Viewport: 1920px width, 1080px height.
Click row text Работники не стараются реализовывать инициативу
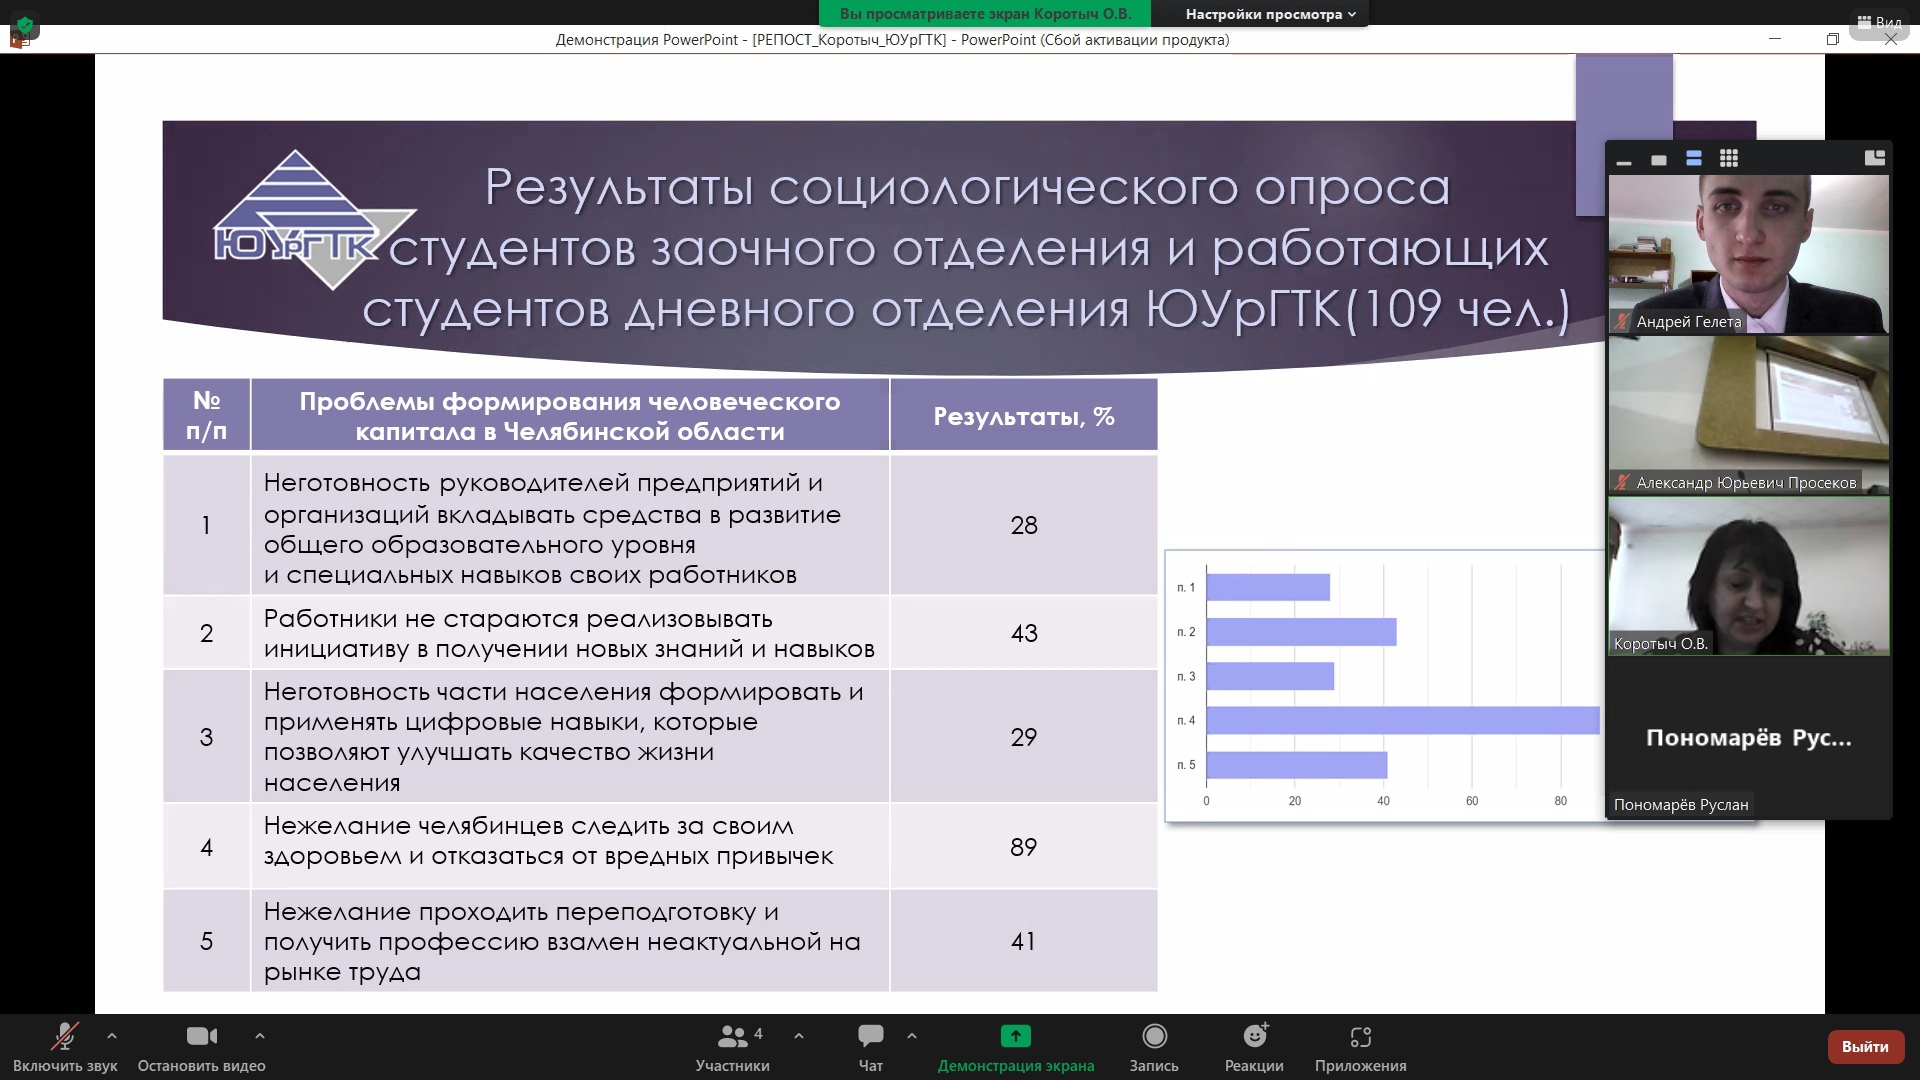click(x=569, y=634)
